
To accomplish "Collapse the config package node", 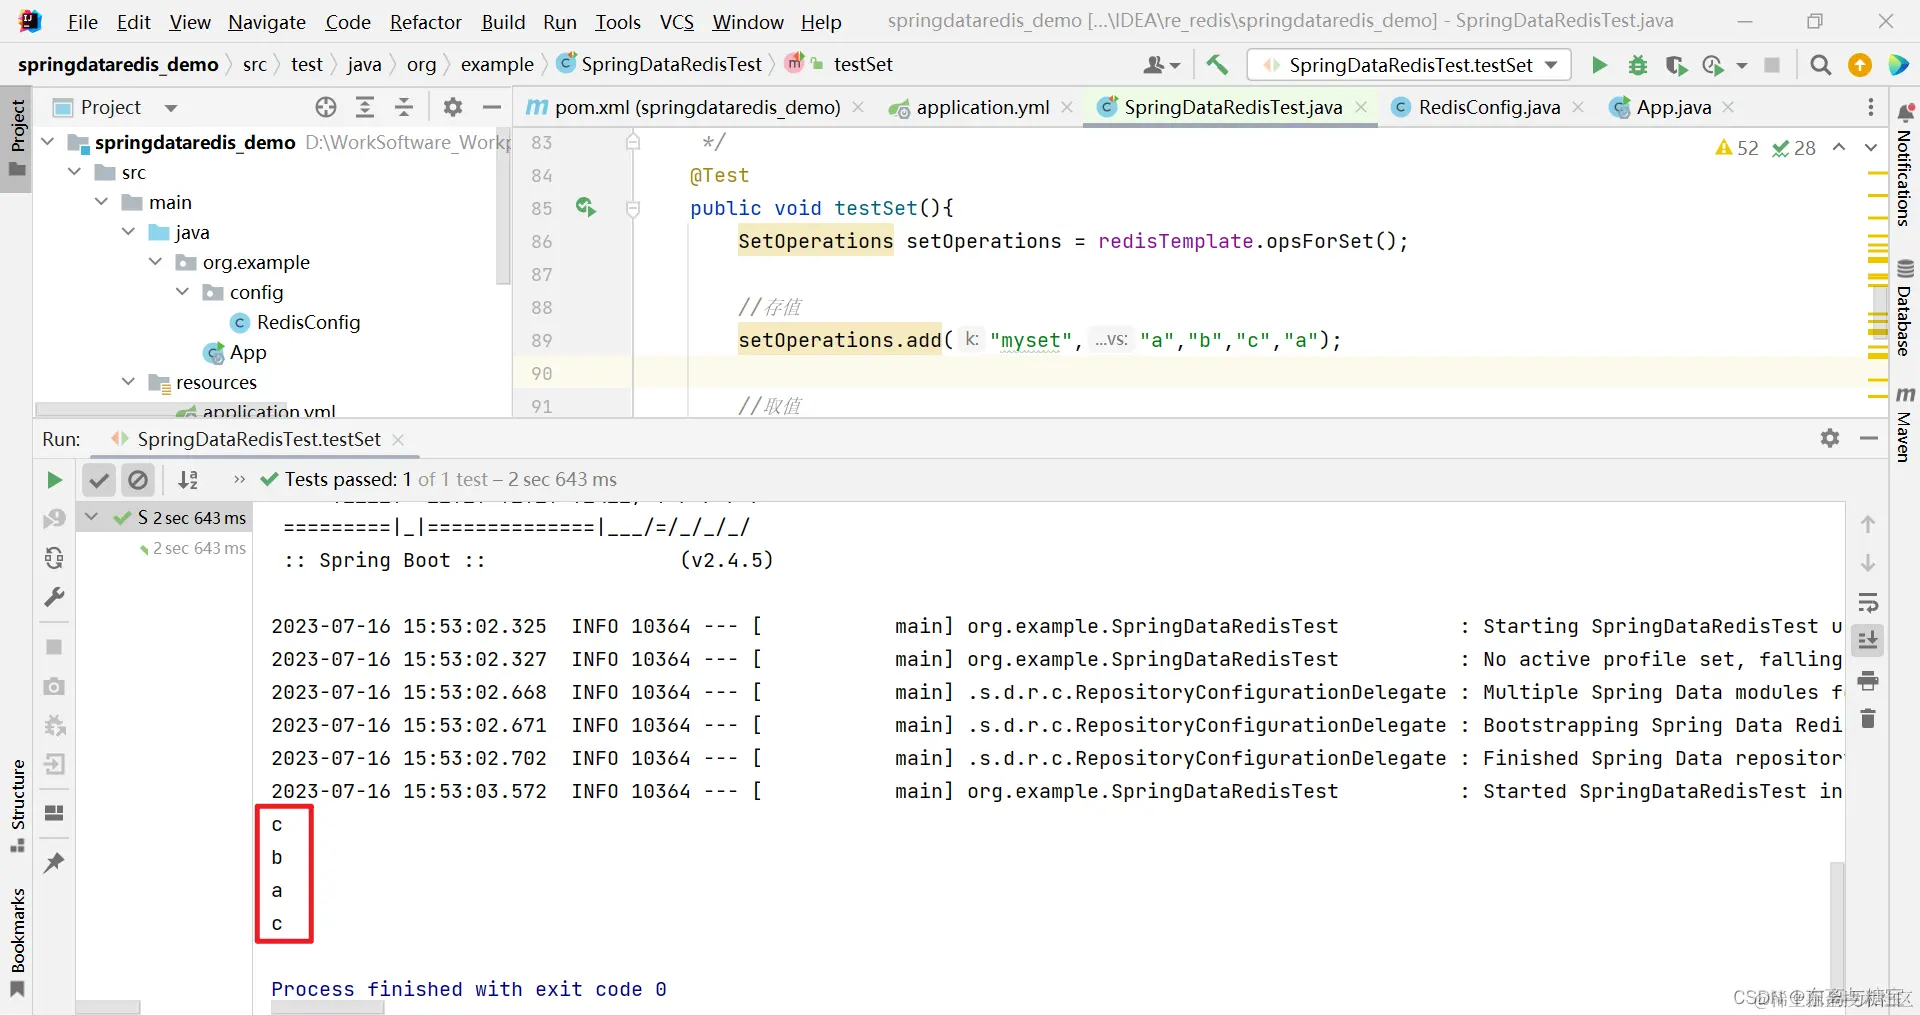I will 182,292.
